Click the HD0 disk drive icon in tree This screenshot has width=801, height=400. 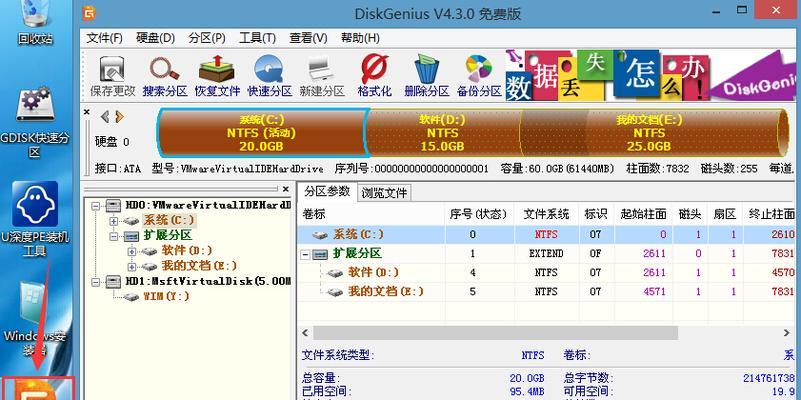pyautogui.click(x=113, y=205)
